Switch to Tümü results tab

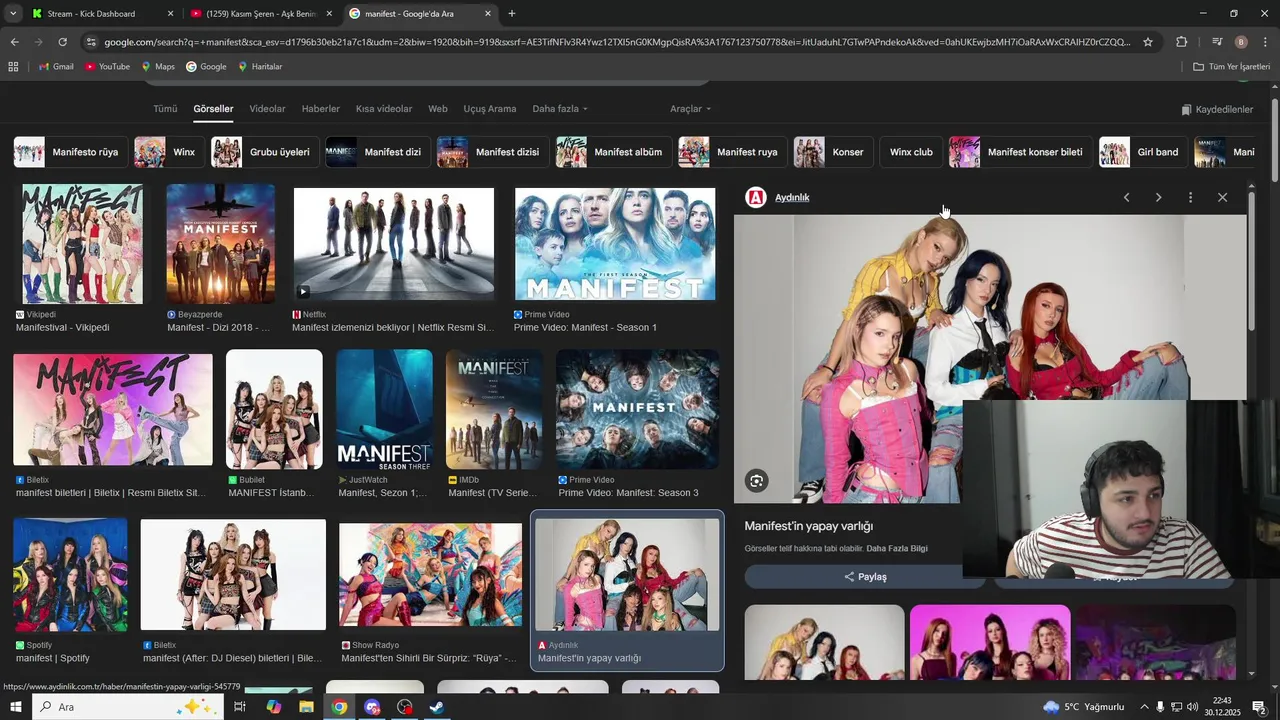point(165,109)
